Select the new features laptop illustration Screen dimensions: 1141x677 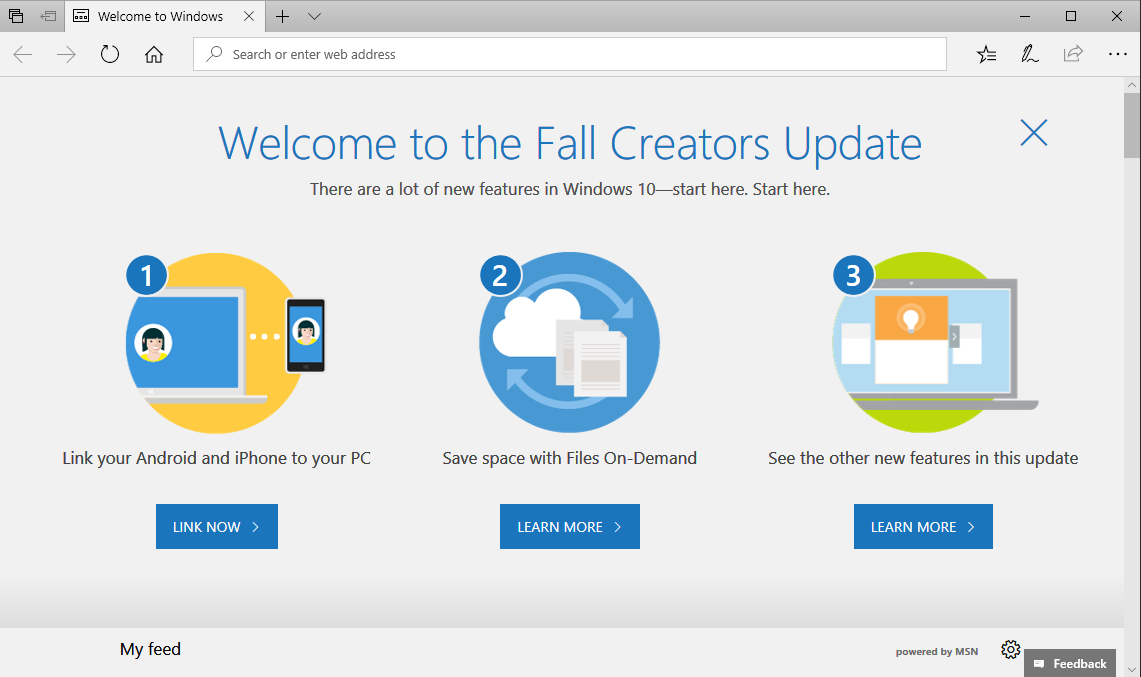[x=935, y=343]
